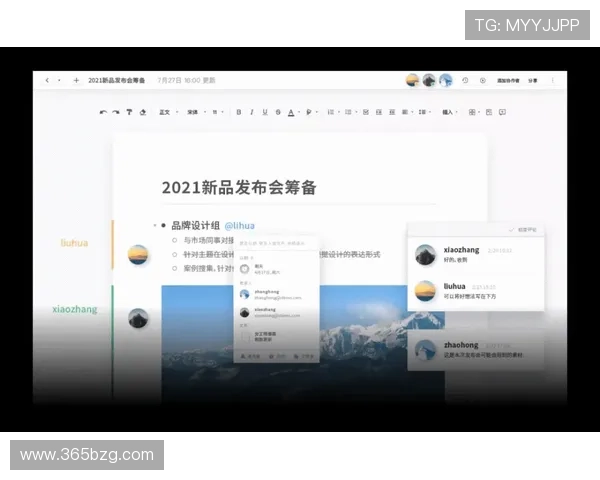Click the add comment icon in toolbar
The width and height of the screenshot is (600, 480).
click(x=502, y=112)
